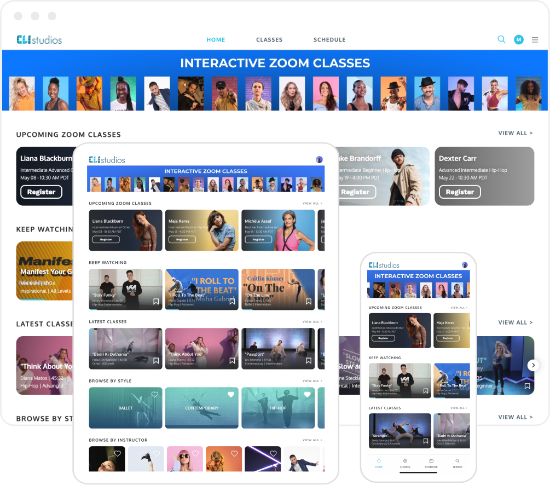Favorite first instructor thumbnail on tablet
Viewport: 550px width, 485px height.
118,453
